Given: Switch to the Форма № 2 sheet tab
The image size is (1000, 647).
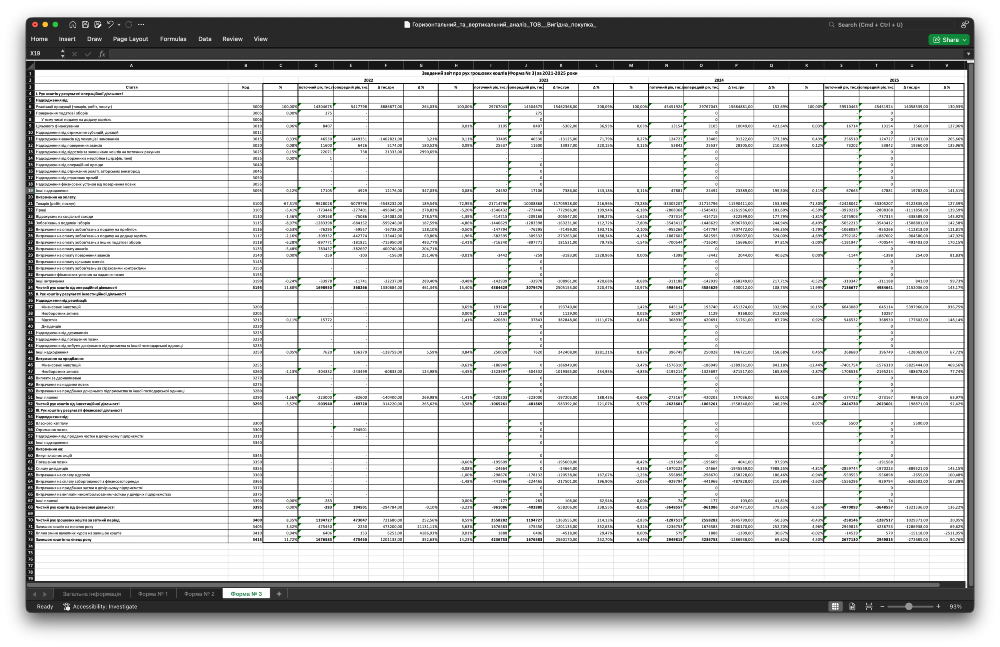Looking at the screenshot, I should point(199,594).
